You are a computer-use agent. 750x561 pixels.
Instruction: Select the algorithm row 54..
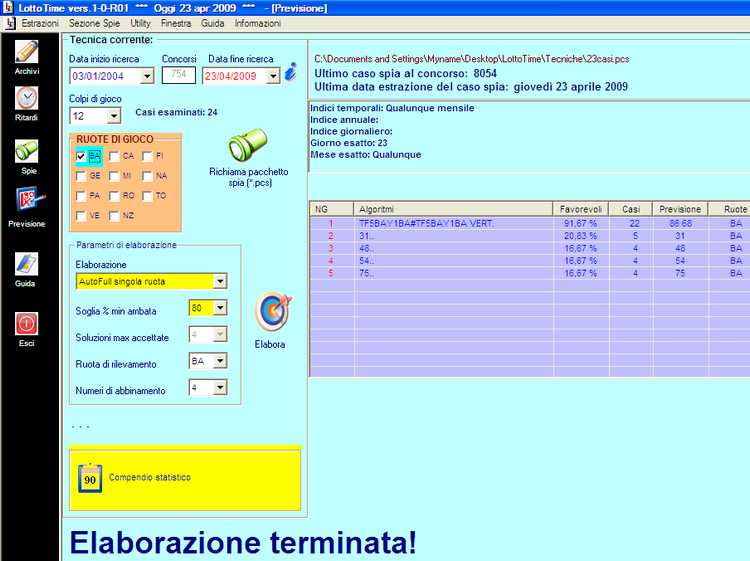(x=530, y=261)
